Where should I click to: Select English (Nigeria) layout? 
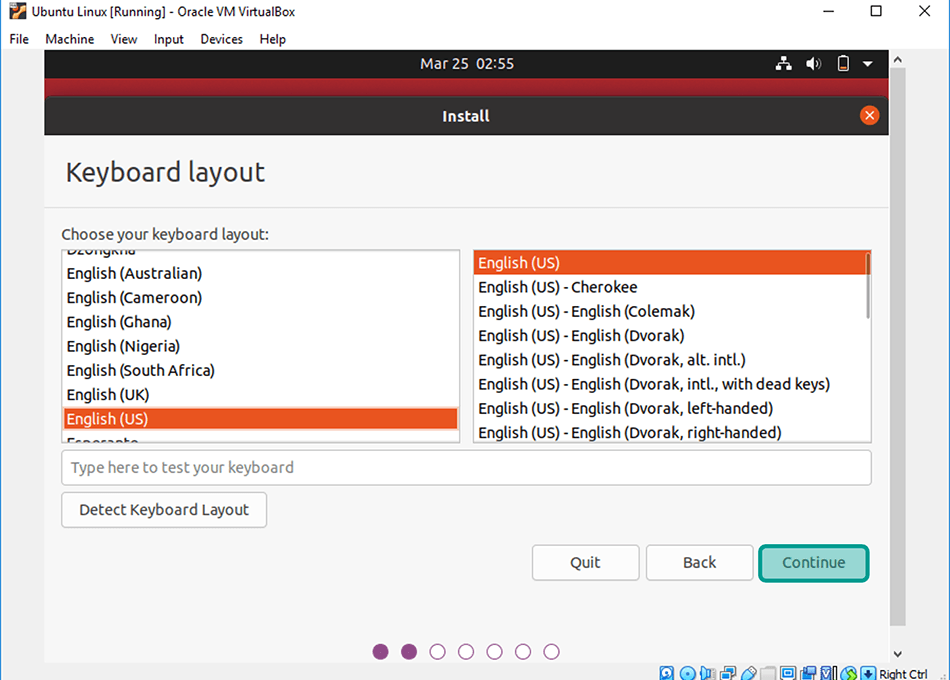coord(261,346)
